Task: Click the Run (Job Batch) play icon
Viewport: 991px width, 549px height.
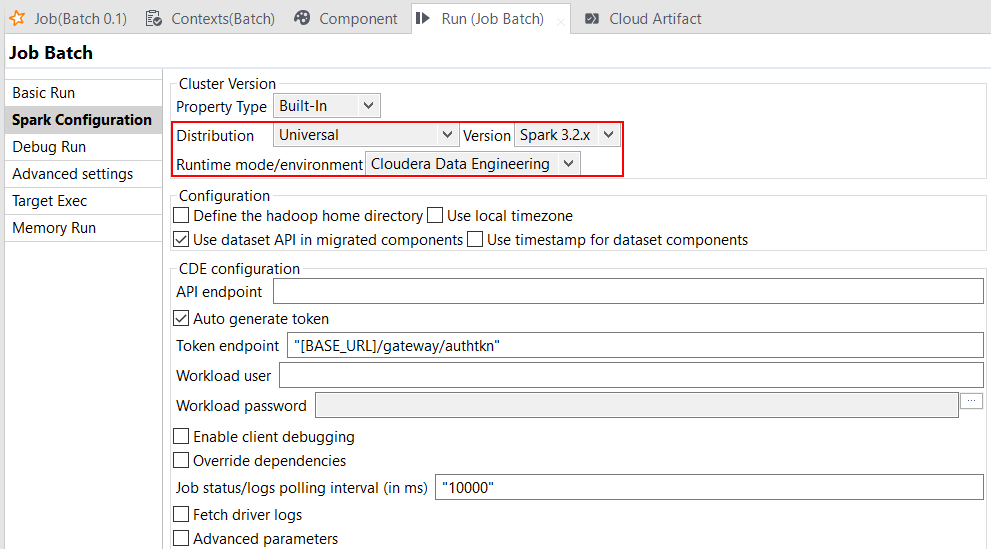Action: (424, 18)
